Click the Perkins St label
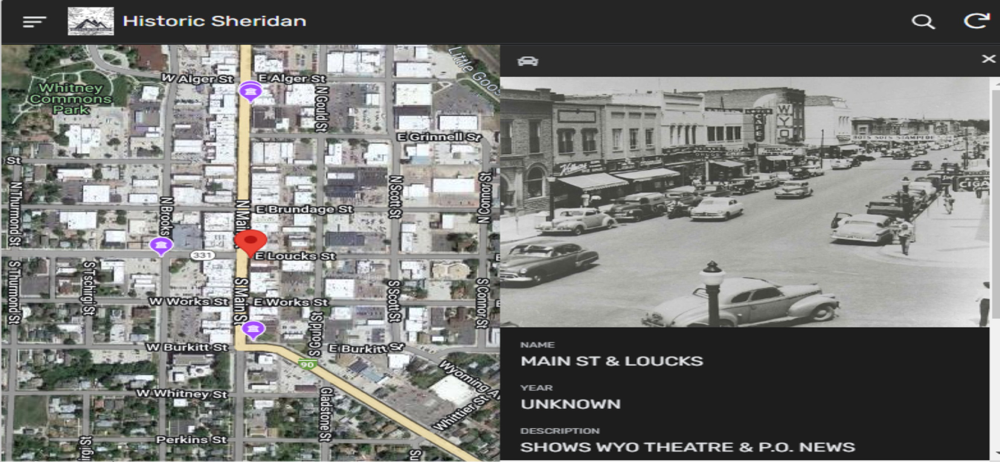 pos(193,440)
